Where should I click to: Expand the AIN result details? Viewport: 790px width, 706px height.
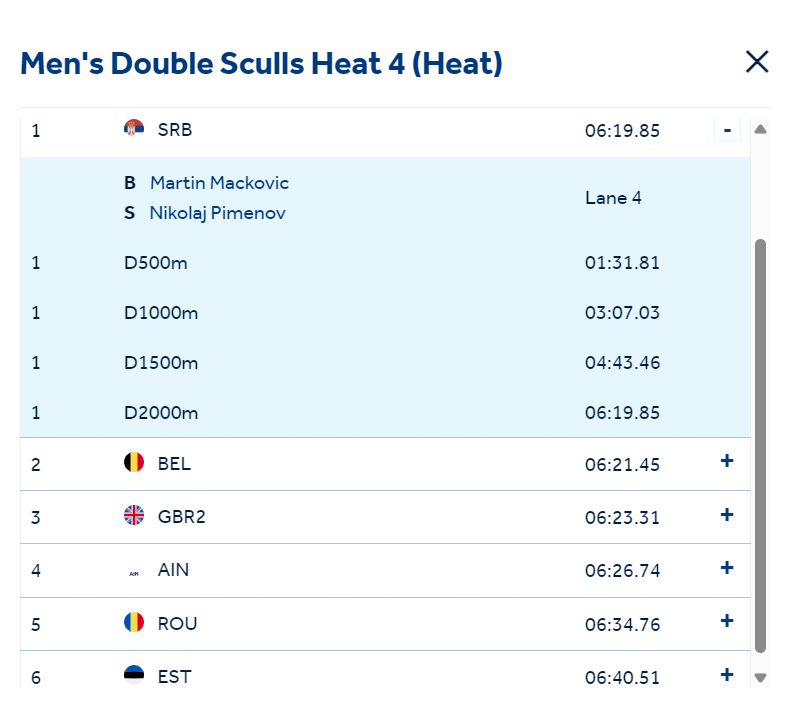click(727, 568)
